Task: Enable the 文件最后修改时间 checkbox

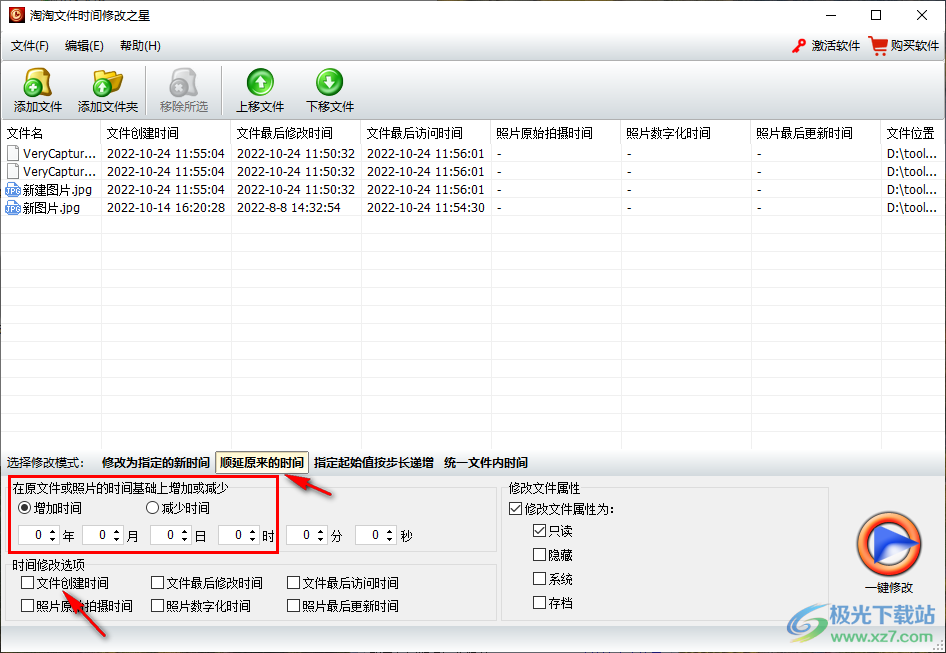Action: (157, 582)
